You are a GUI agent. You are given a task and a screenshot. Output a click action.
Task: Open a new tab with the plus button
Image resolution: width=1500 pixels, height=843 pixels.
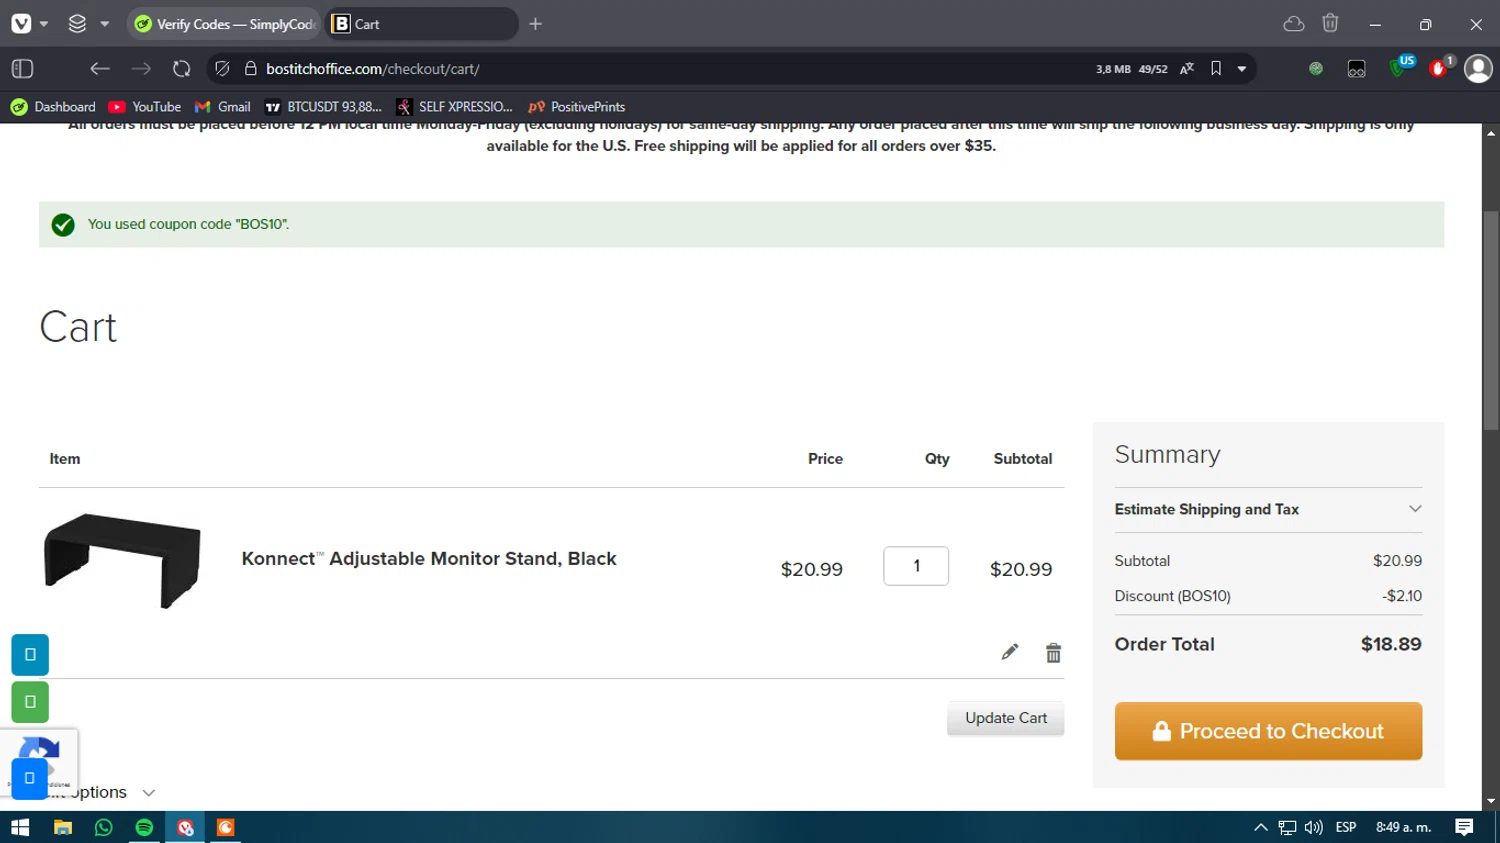click(536, 24)
